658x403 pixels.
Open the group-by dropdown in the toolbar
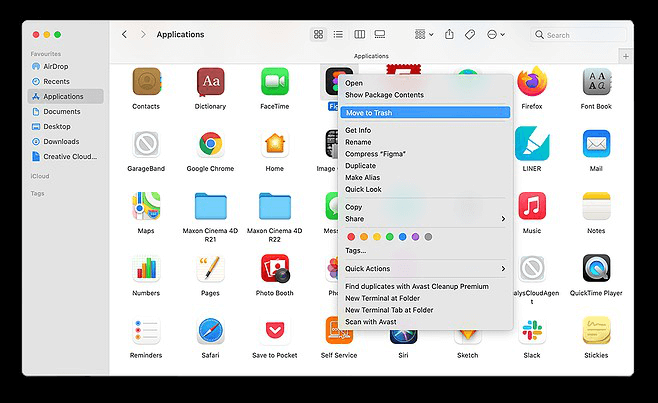pos(424,34)
